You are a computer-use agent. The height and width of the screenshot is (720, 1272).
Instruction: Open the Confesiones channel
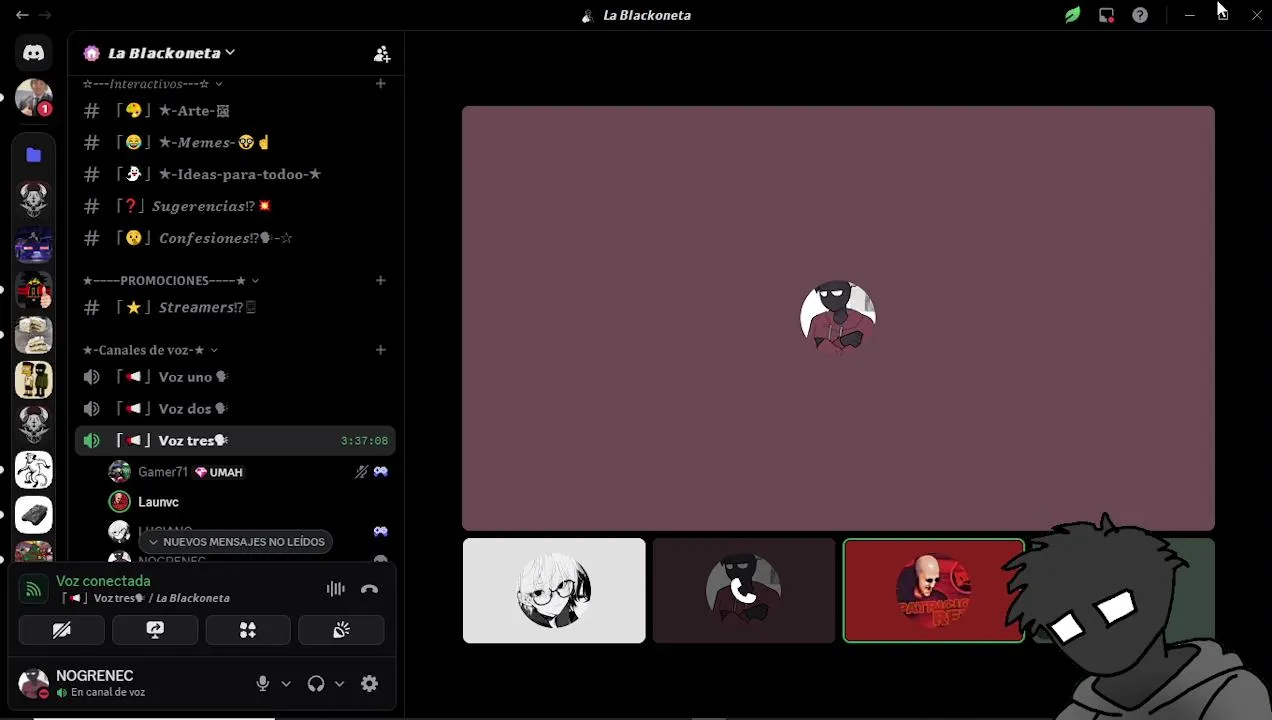(x=235, y=239)
